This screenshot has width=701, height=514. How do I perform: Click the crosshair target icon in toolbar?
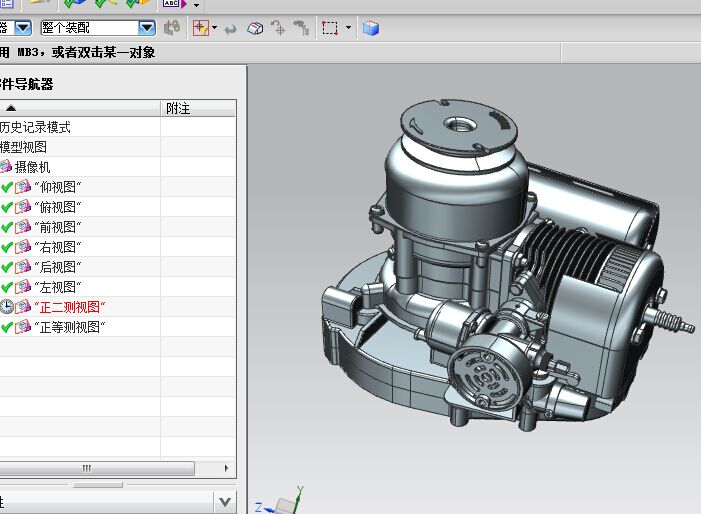(x=278, y=29)
